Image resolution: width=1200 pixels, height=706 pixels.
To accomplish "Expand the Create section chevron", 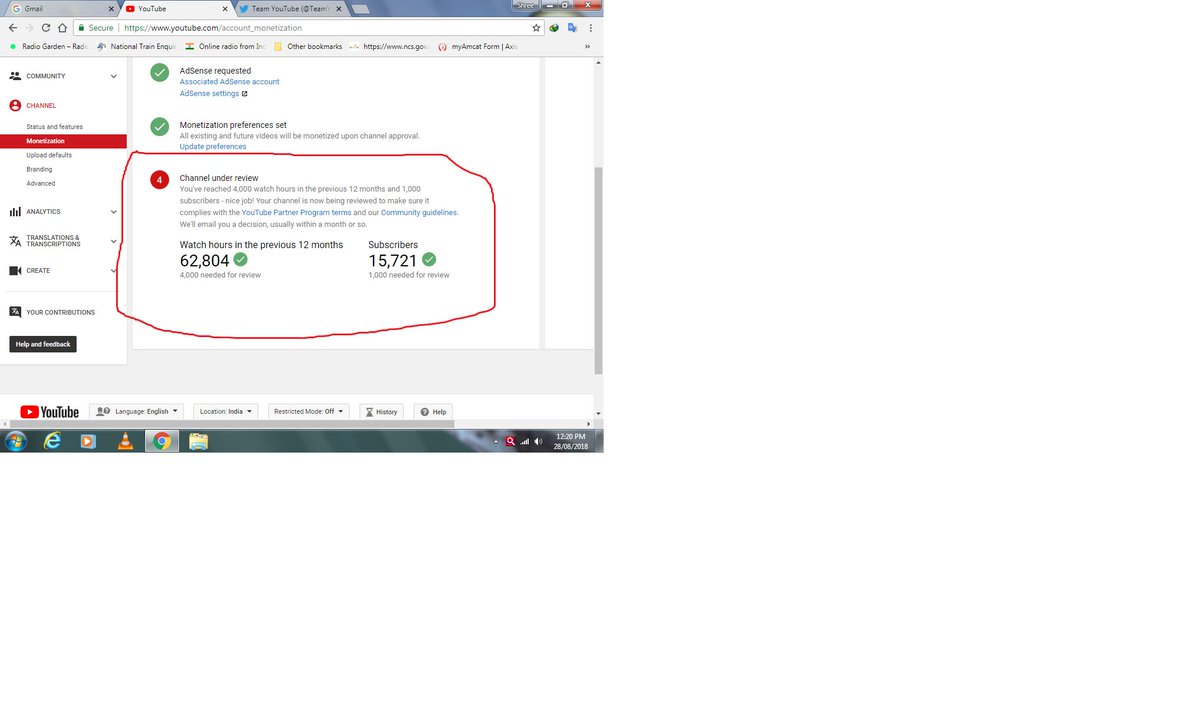I will [x=114, y=271].
